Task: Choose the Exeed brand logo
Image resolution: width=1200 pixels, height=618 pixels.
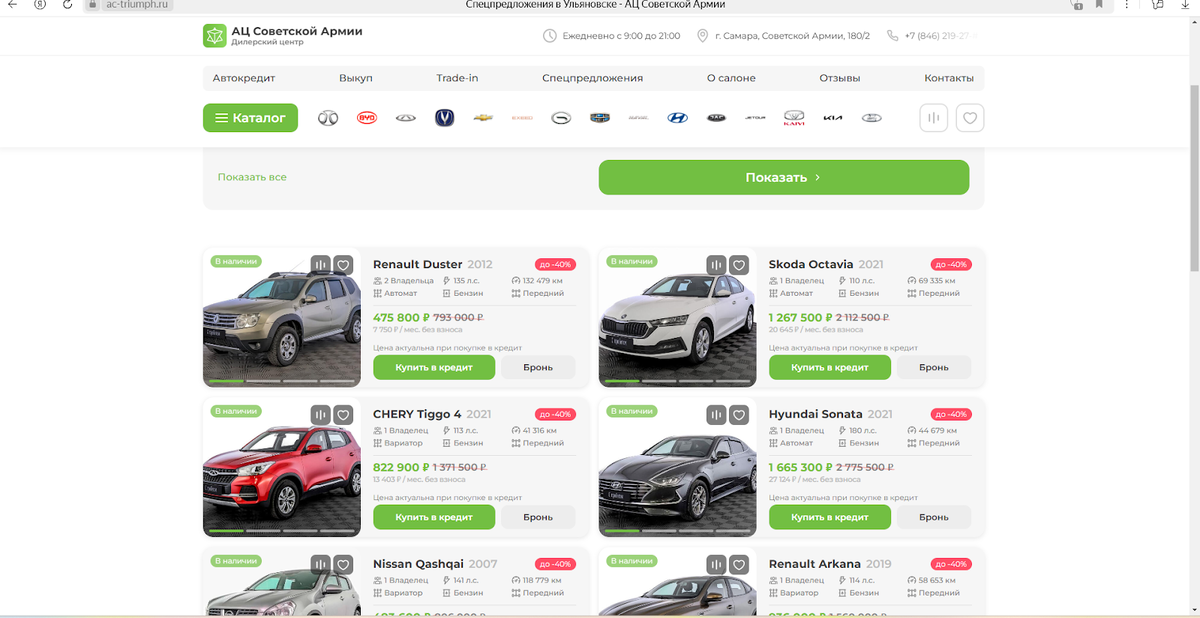Action: [522, 118]
